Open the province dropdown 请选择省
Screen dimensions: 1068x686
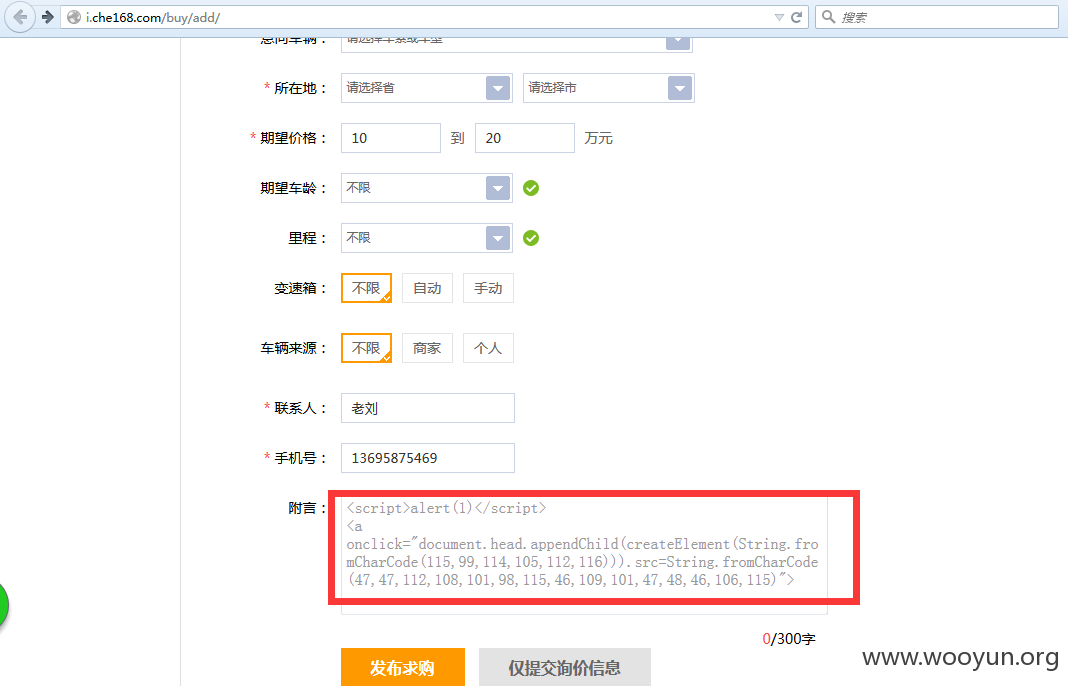pos(426,88)
